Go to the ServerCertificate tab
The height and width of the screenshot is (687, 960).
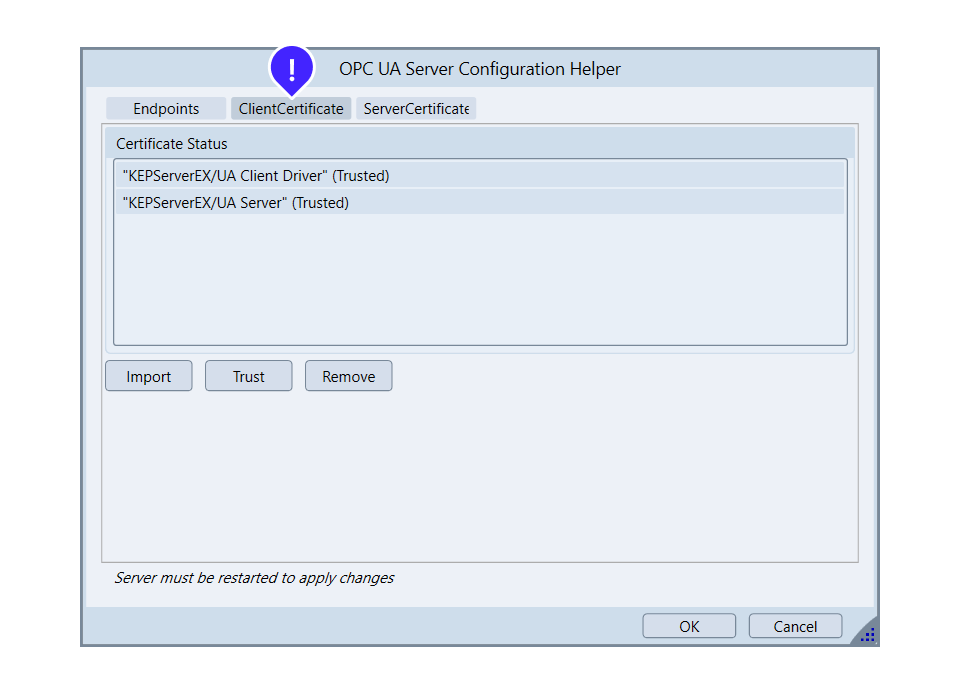(x=416, y=109)
